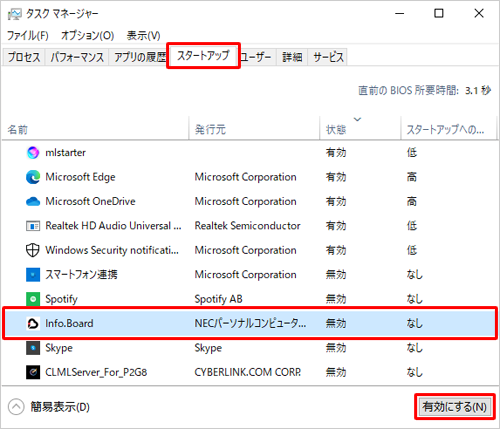Viewport: 500px width, 429px height.
Task: Click 直前の BIOS 所要時間 value
Action: [x=478, y=90]
